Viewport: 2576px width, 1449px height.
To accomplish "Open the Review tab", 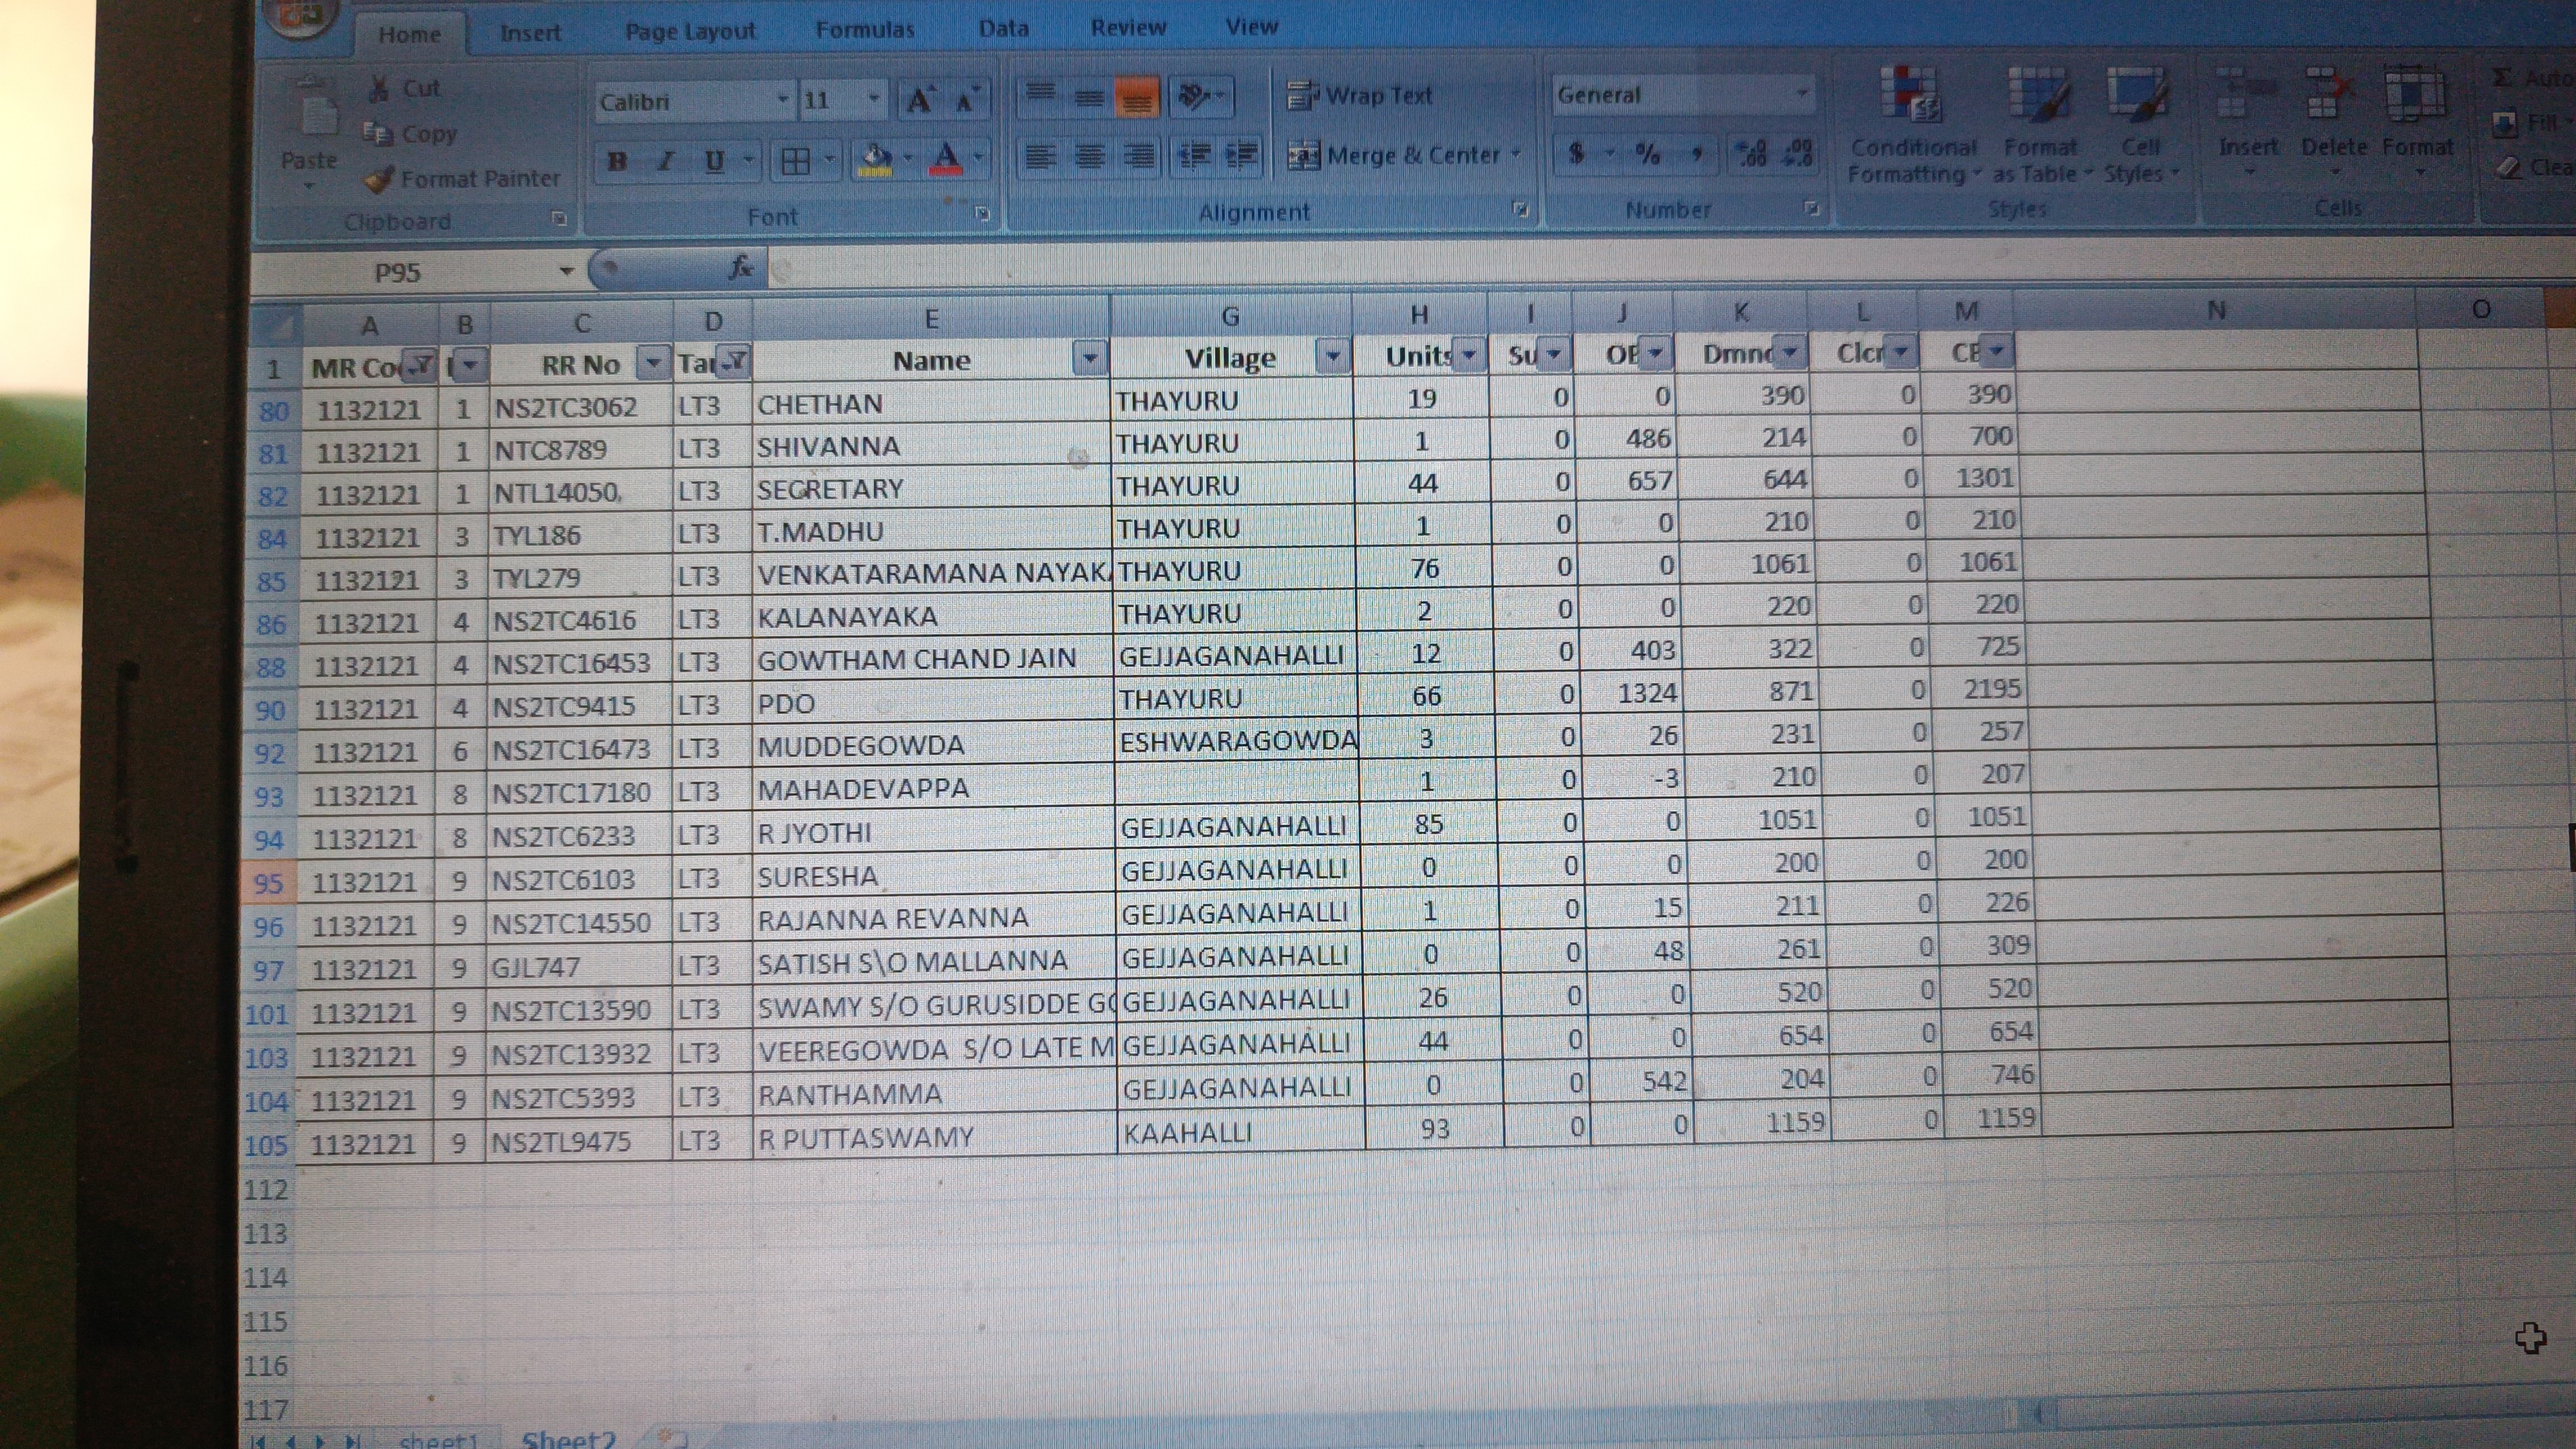I will (x=1128, y=28).
